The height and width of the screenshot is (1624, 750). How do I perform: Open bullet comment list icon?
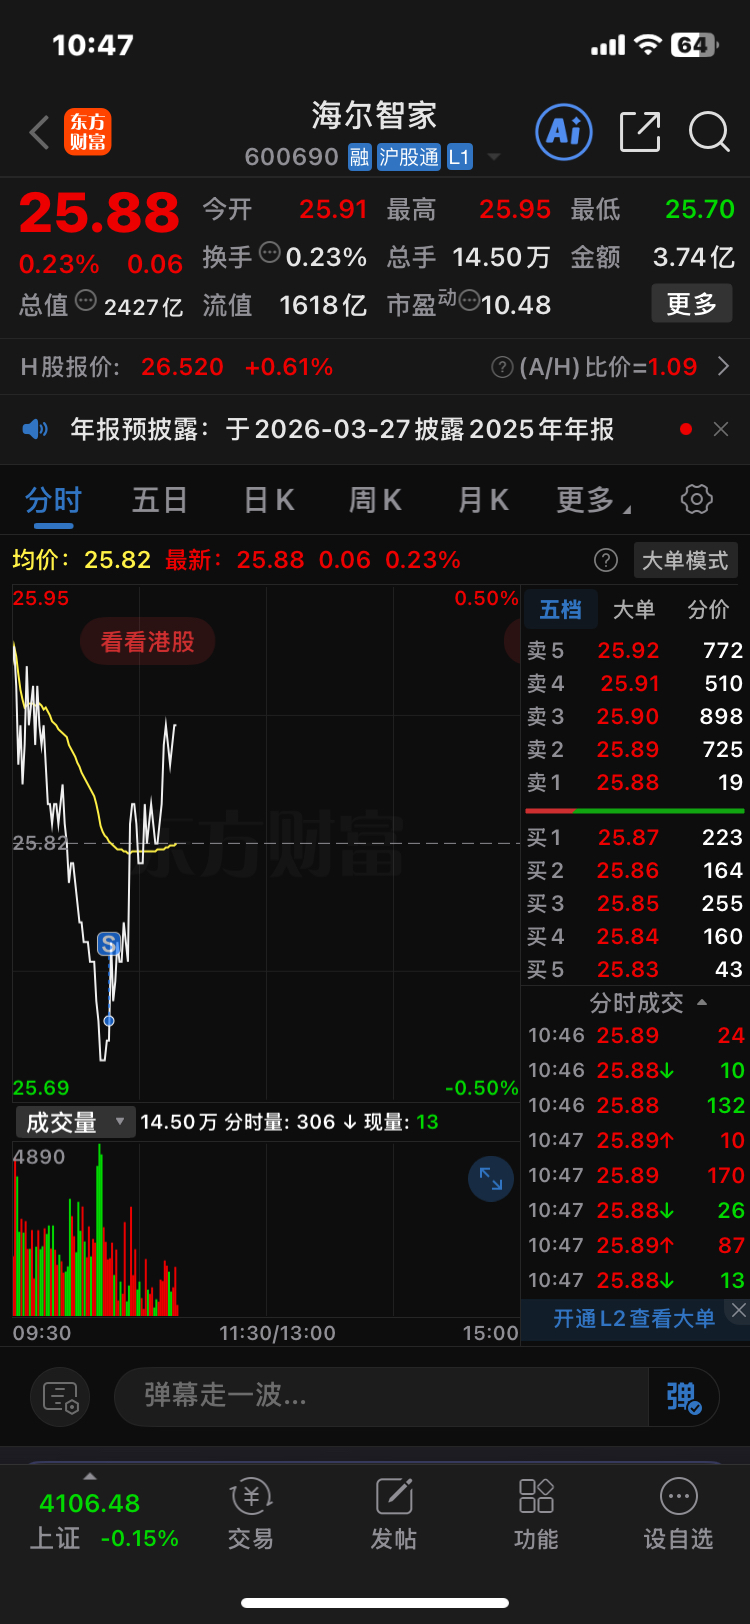[60, 1397]
